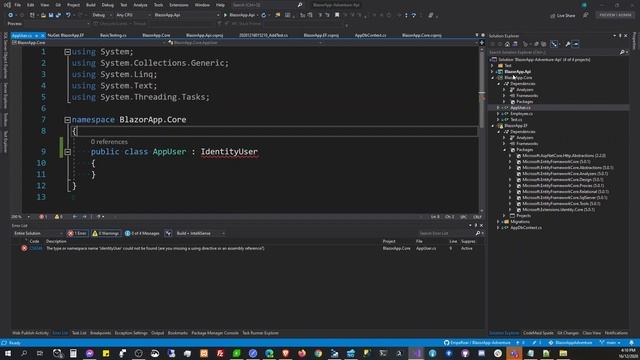640x360 pixels.
Task: Open the File menu
Action: click(x=17, y=5)
